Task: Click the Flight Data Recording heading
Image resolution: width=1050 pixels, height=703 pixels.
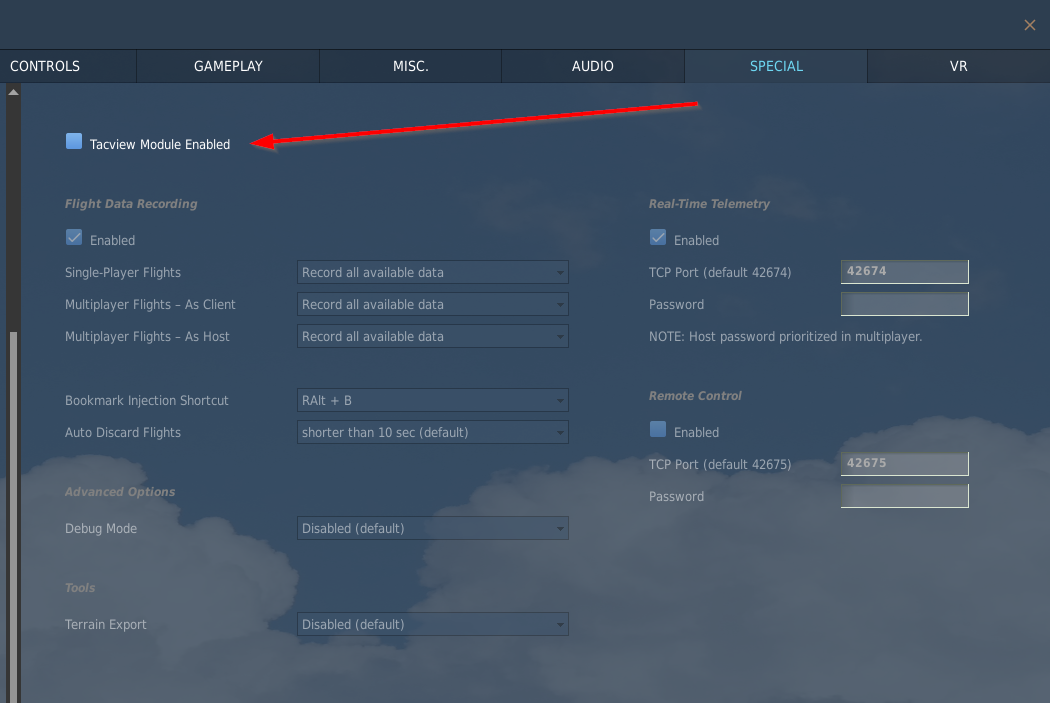Action: pos(131,204)
